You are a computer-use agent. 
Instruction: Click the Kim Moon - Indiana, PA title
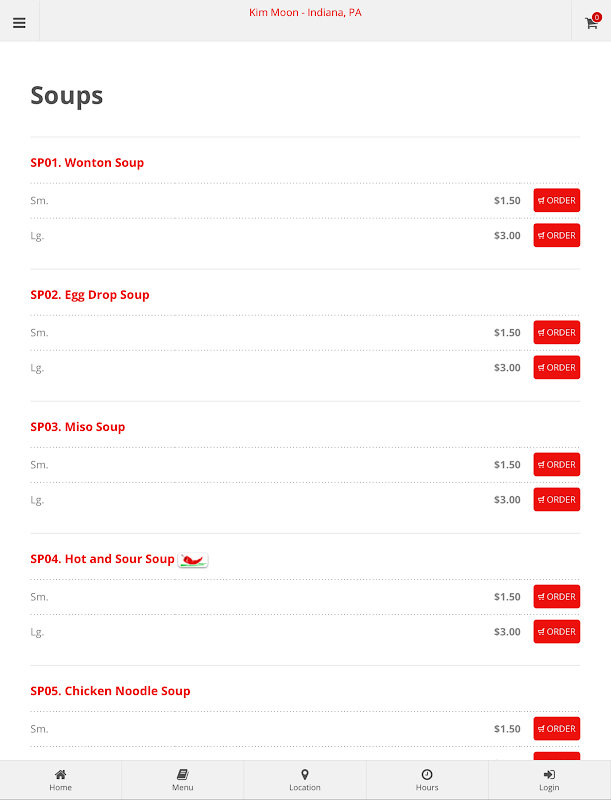click(x=305, y=13)
